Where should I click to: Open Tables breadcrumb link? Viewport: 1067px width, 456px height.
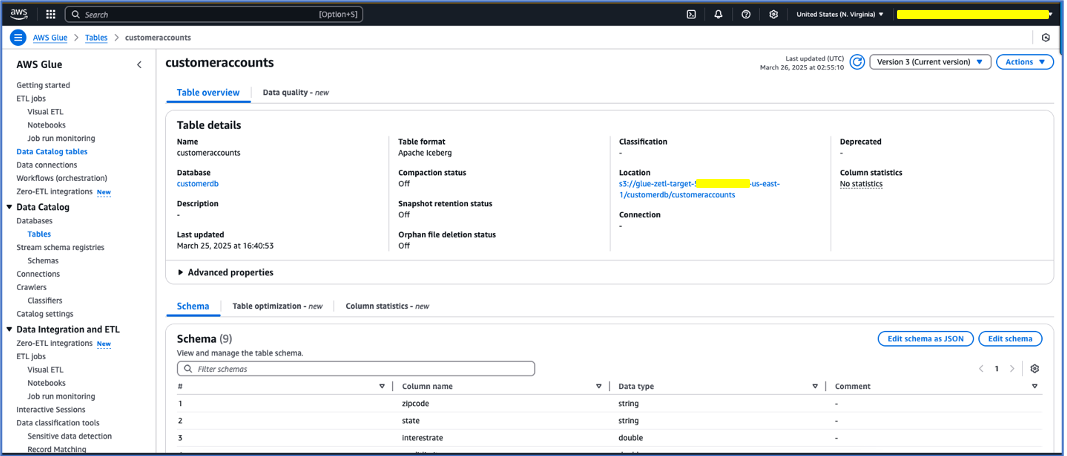click(x=96, y=37)
